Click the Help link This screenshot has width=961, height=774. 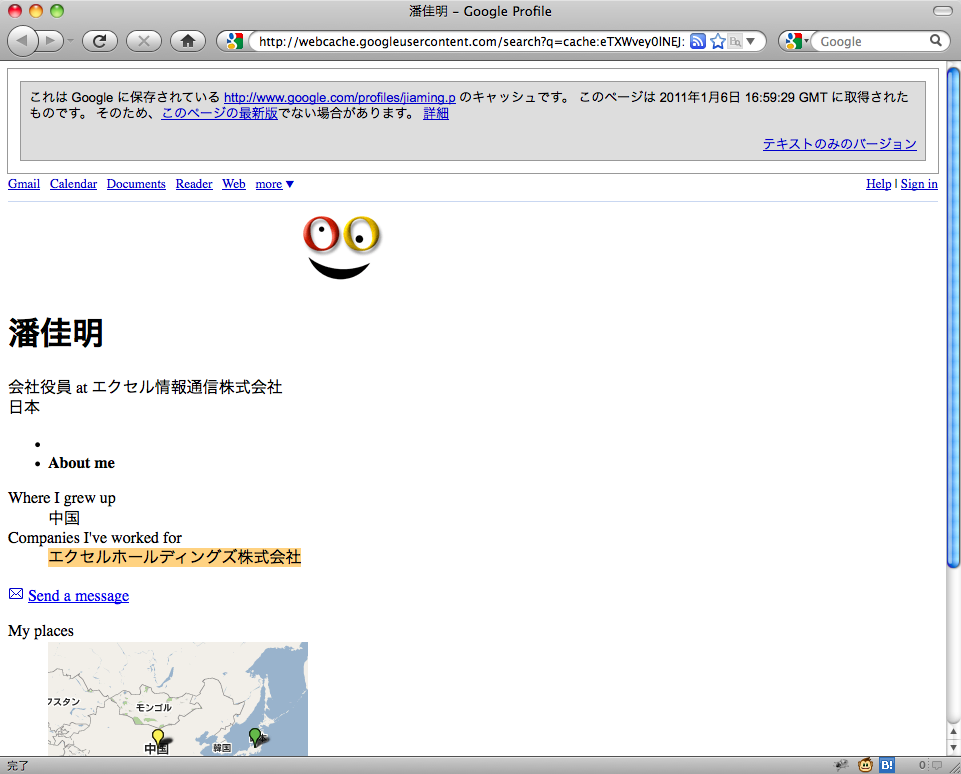click(x=878, y=184)
